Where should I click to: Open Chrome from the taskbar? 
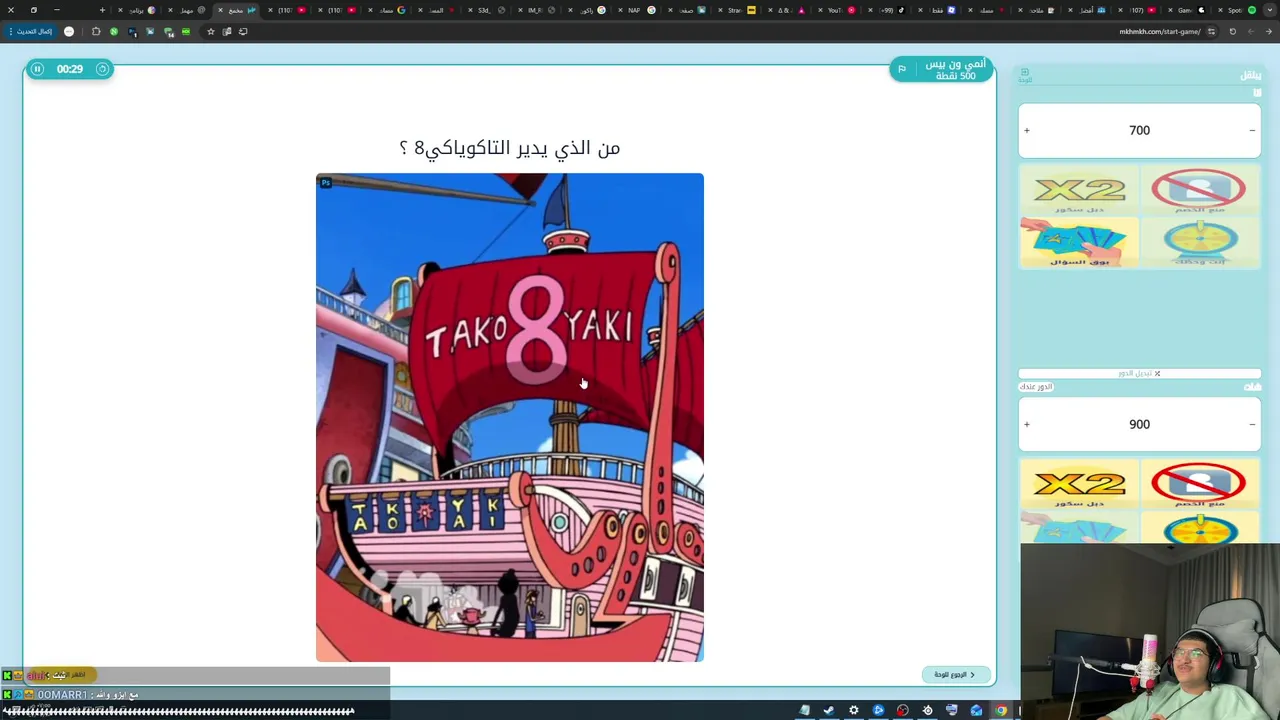[x=1001, y=711]
